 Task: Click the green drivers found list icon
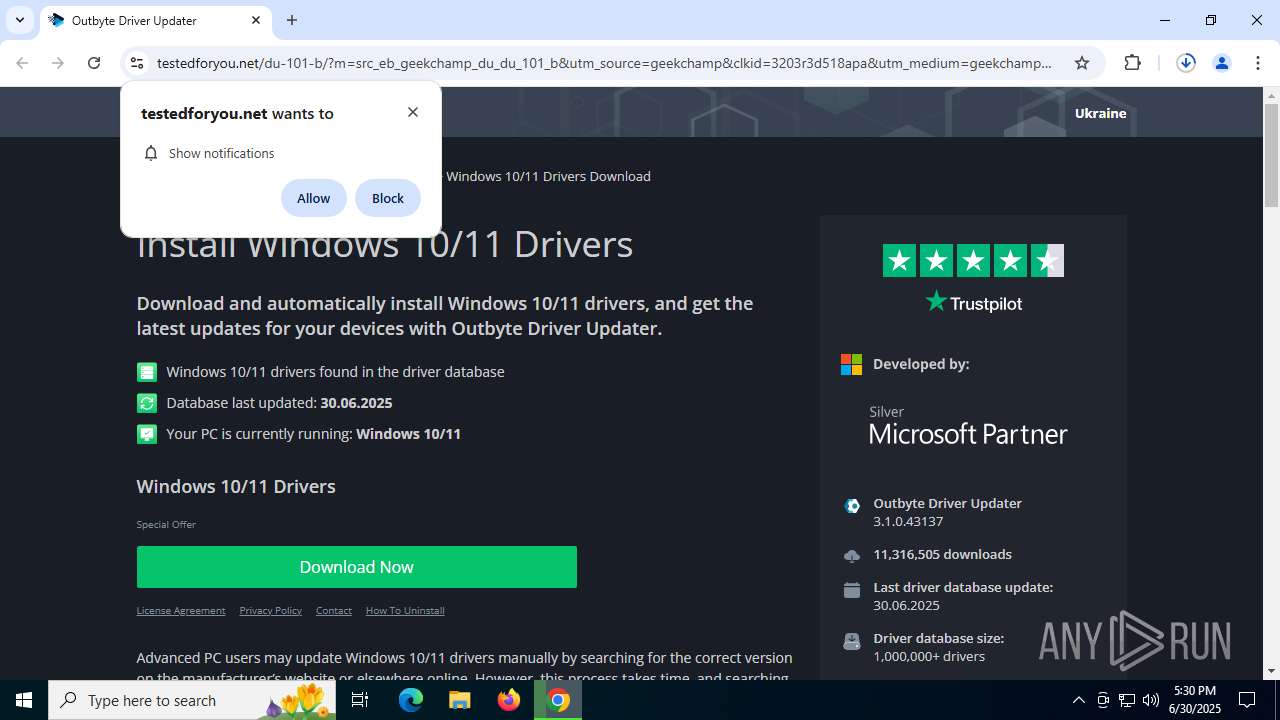(x=147, y=372)
